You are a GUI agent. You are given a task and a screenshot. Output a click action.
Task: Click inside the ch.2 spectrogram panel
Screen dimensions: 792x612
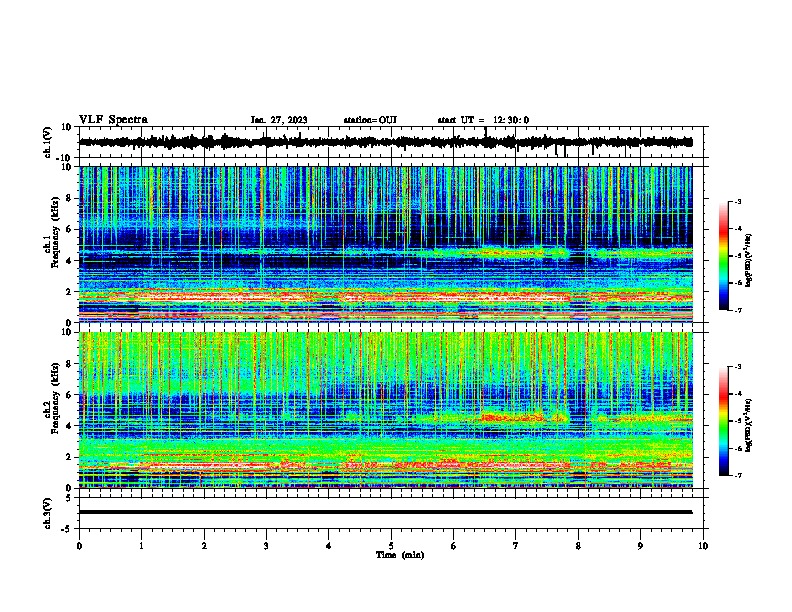pyautogui.click(x=385, y=410)
